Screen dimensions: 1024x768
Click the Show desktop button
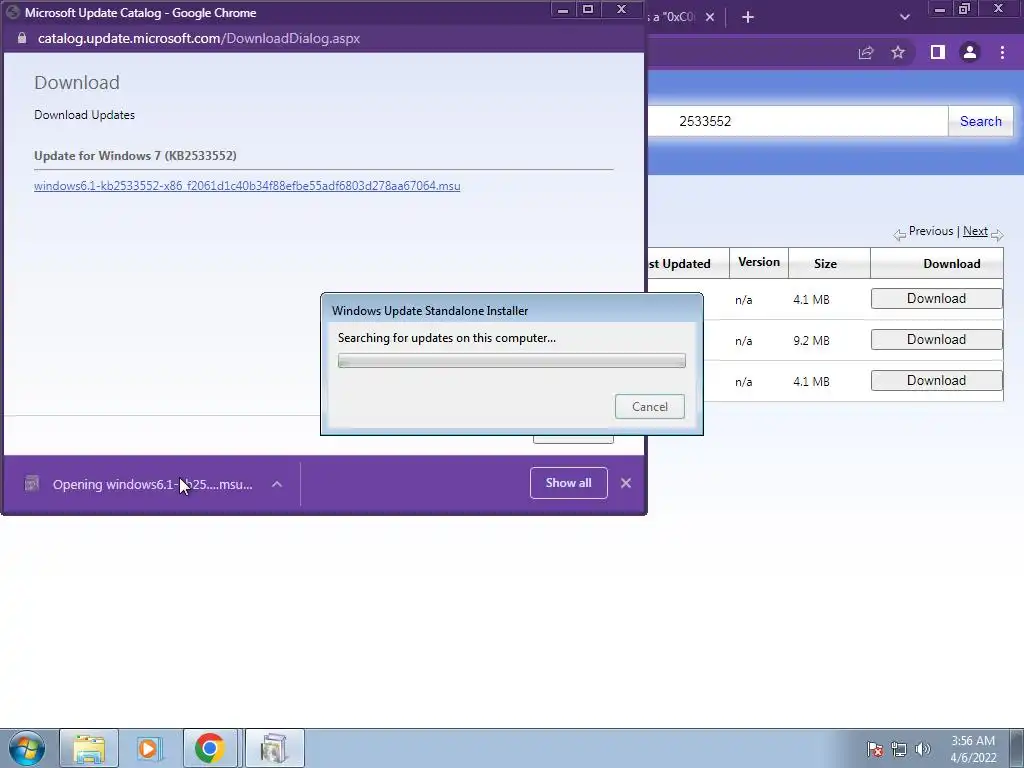(x=1017, y=748)
